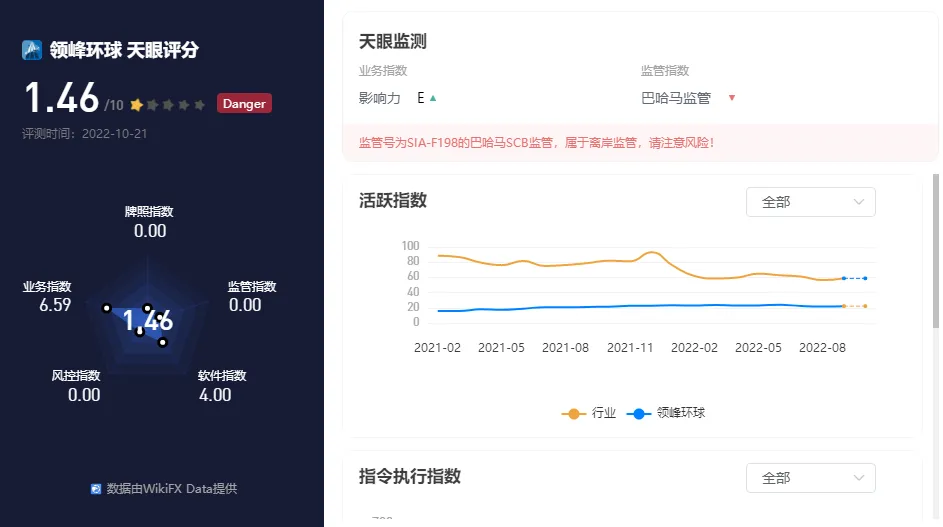943x527 pixels.
Task: Click the 评测时间: 2022-10-21 text
Action: (85, 134)
